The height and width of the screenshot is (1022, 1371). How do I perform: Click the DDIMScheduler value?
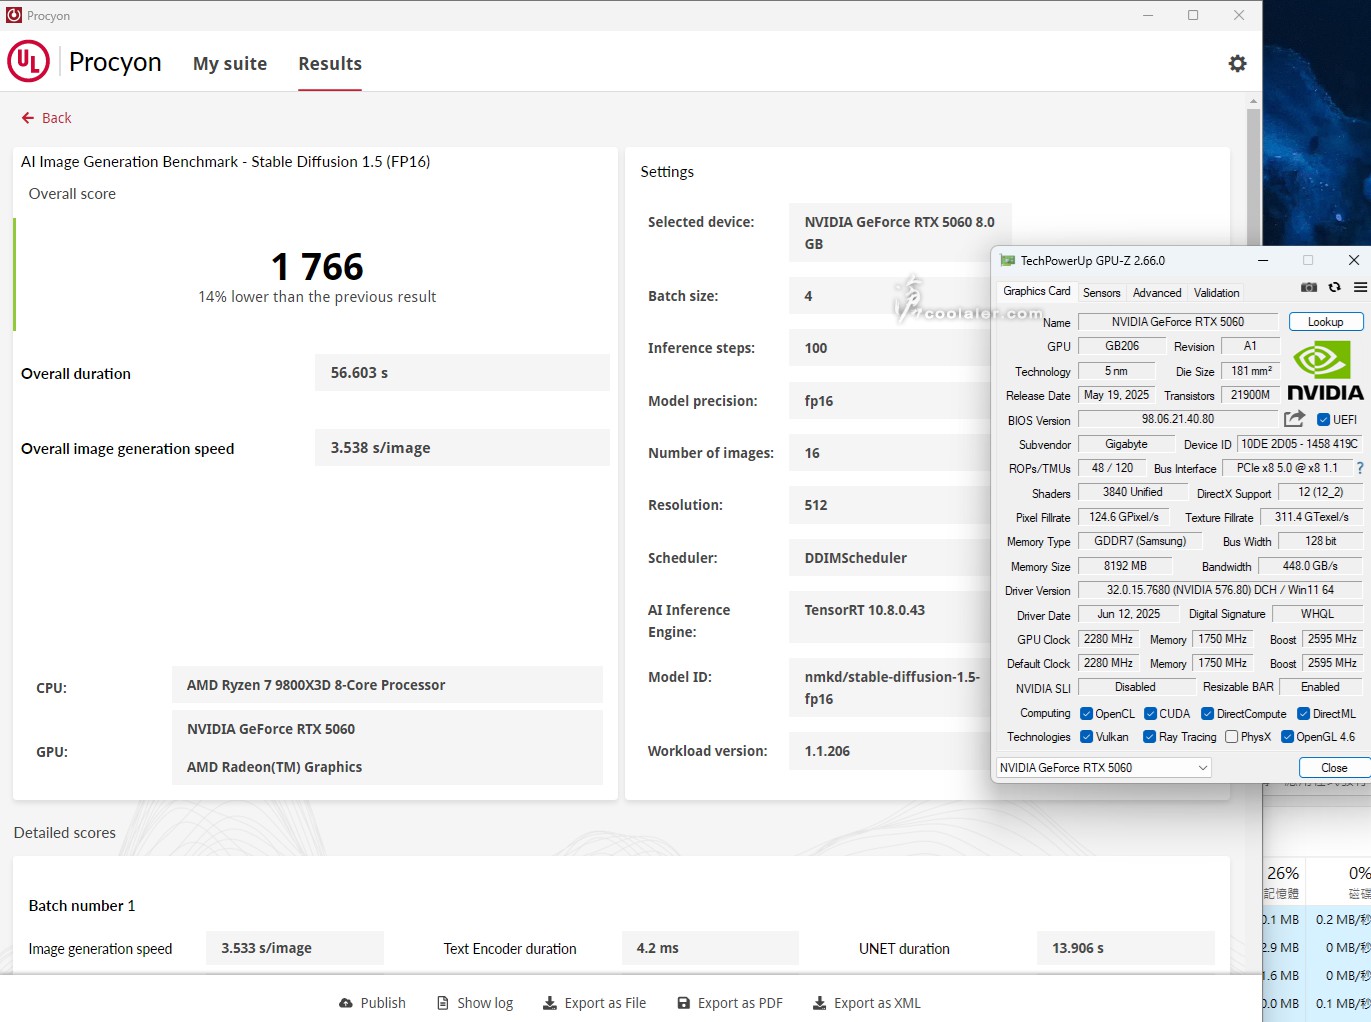click(856, 558)
